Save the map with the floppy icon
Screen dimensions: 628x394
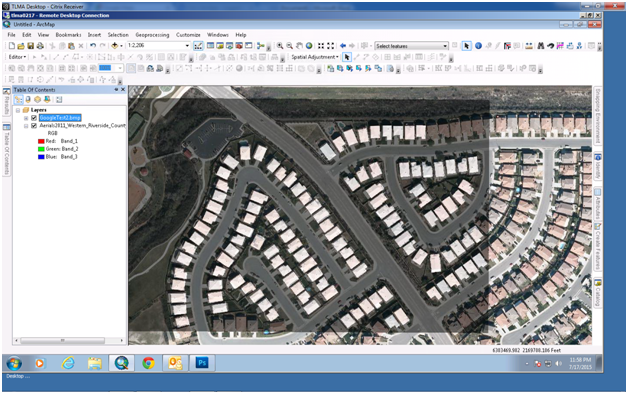pyautogui.click(x=30, y=46)
